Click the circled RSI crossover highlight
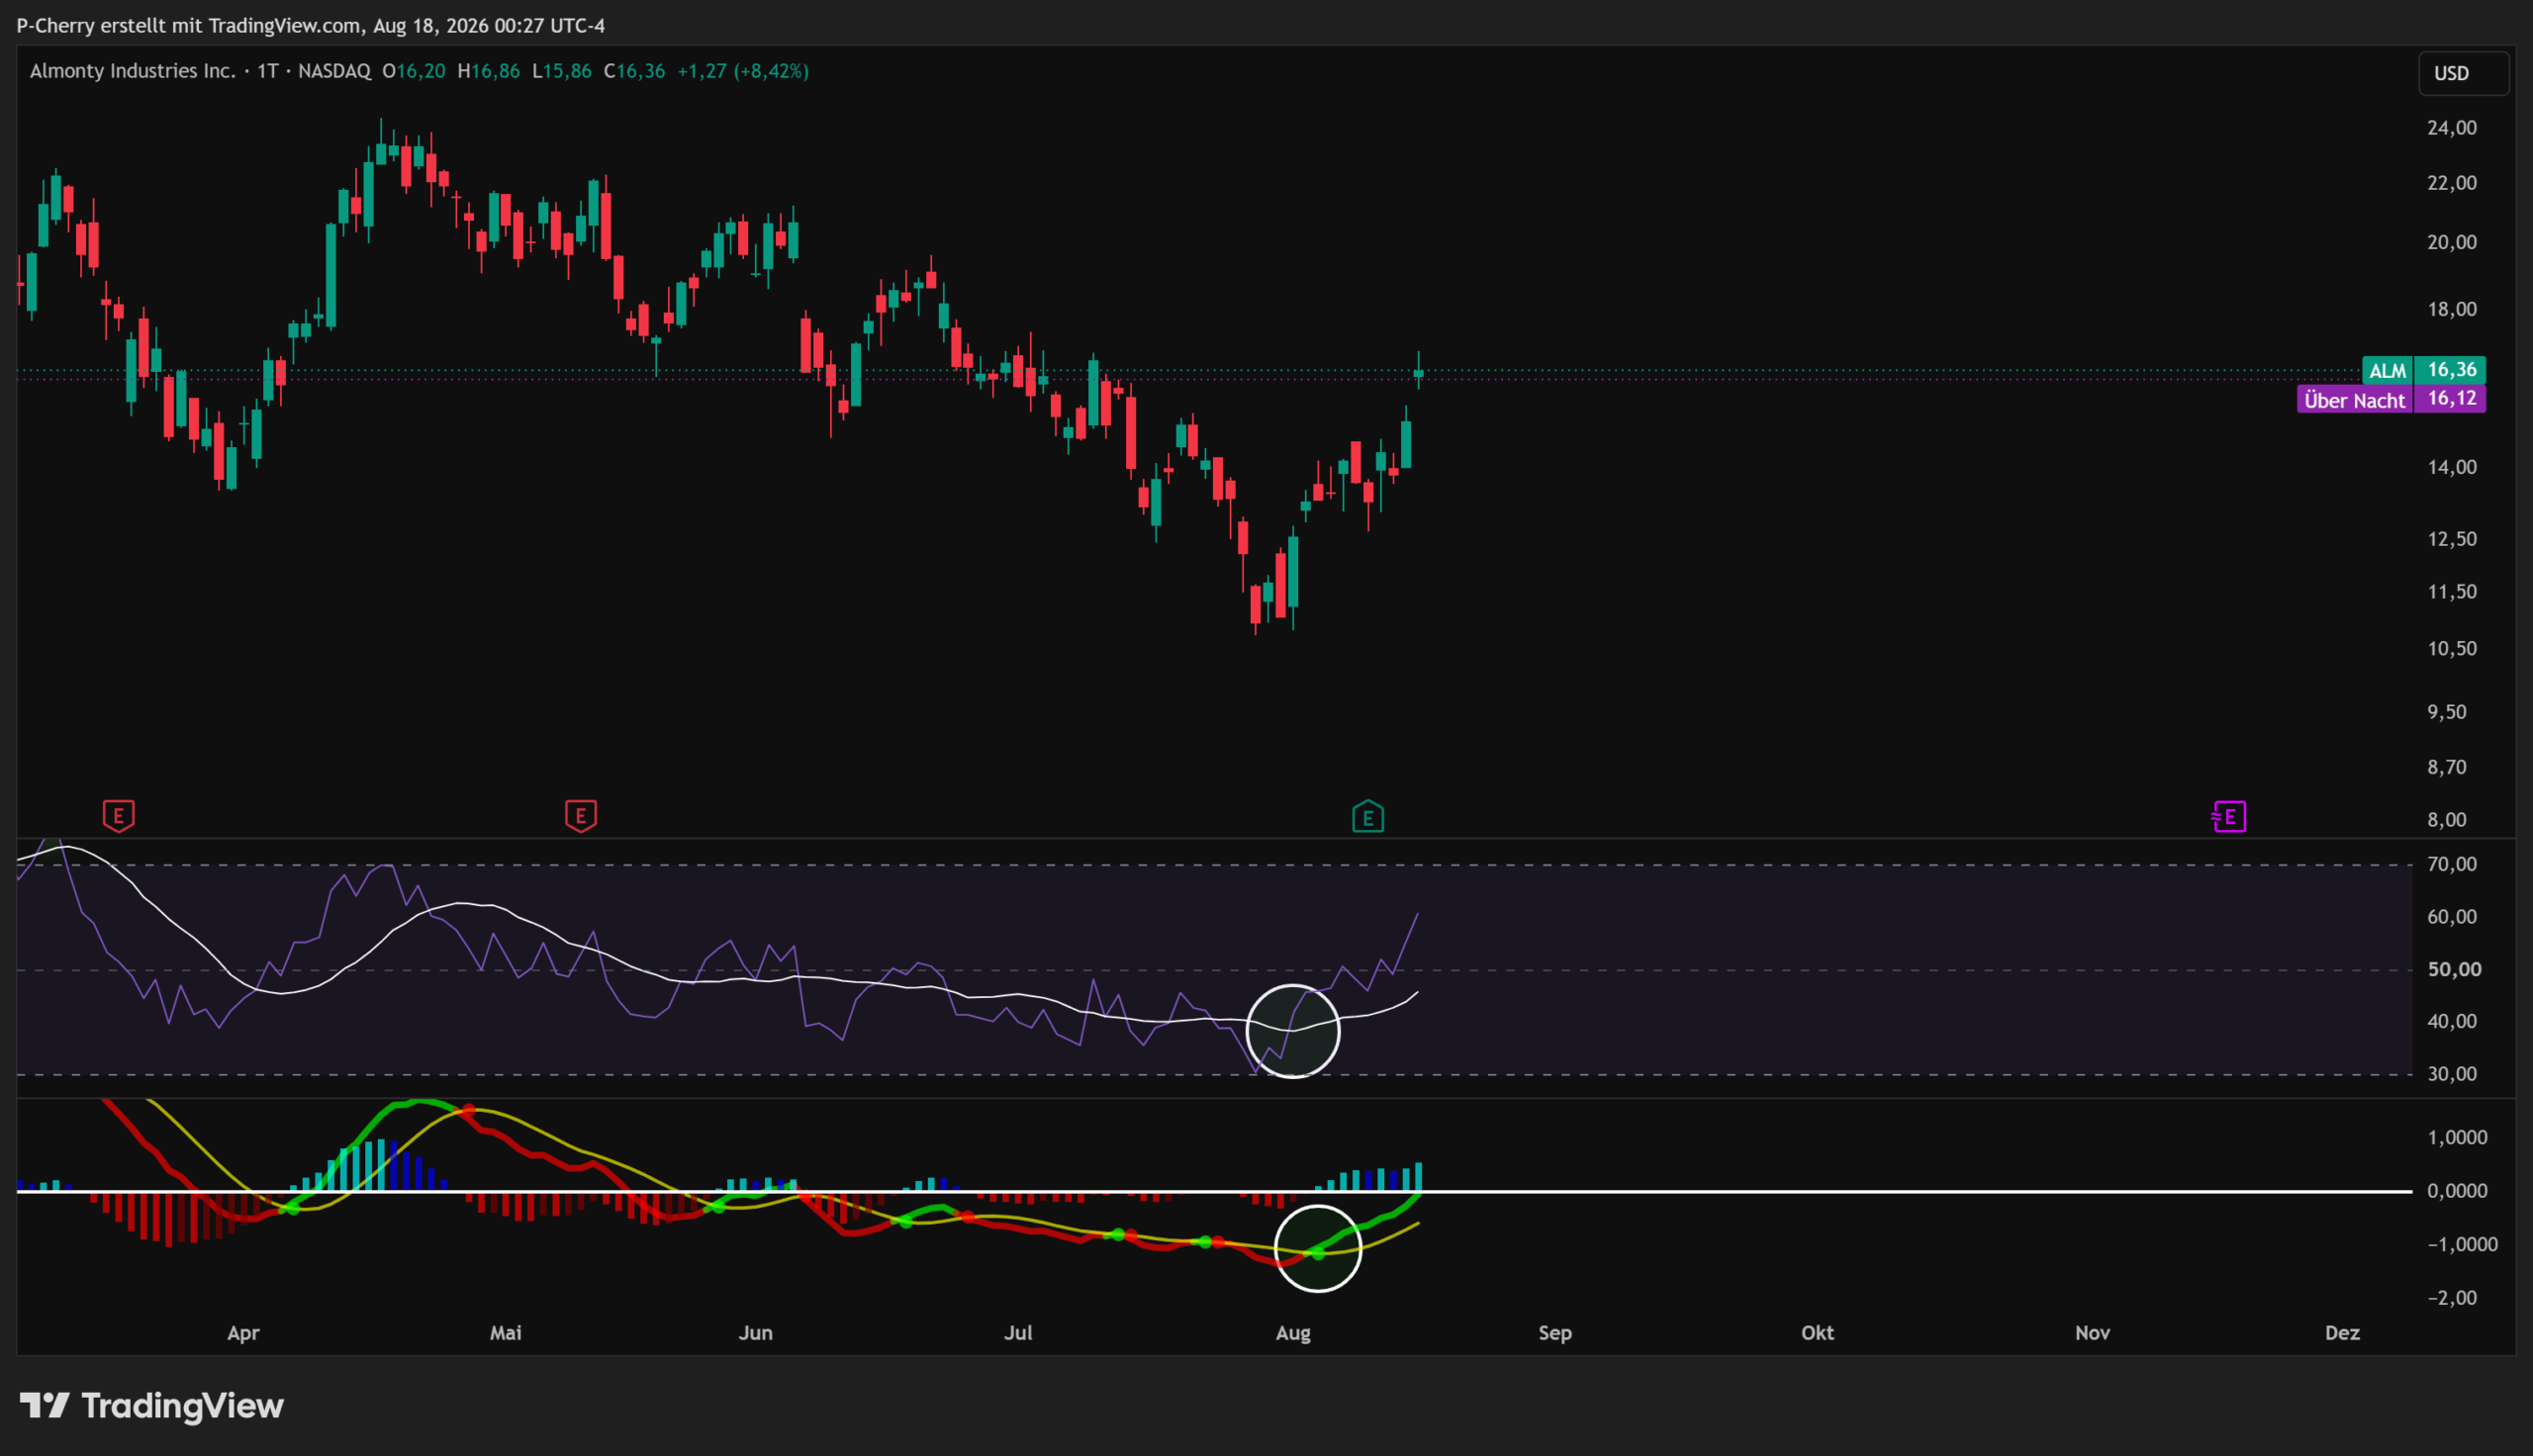Image resolution: width=2533 pixels, height=1456 pixels. [1293, 1031]
